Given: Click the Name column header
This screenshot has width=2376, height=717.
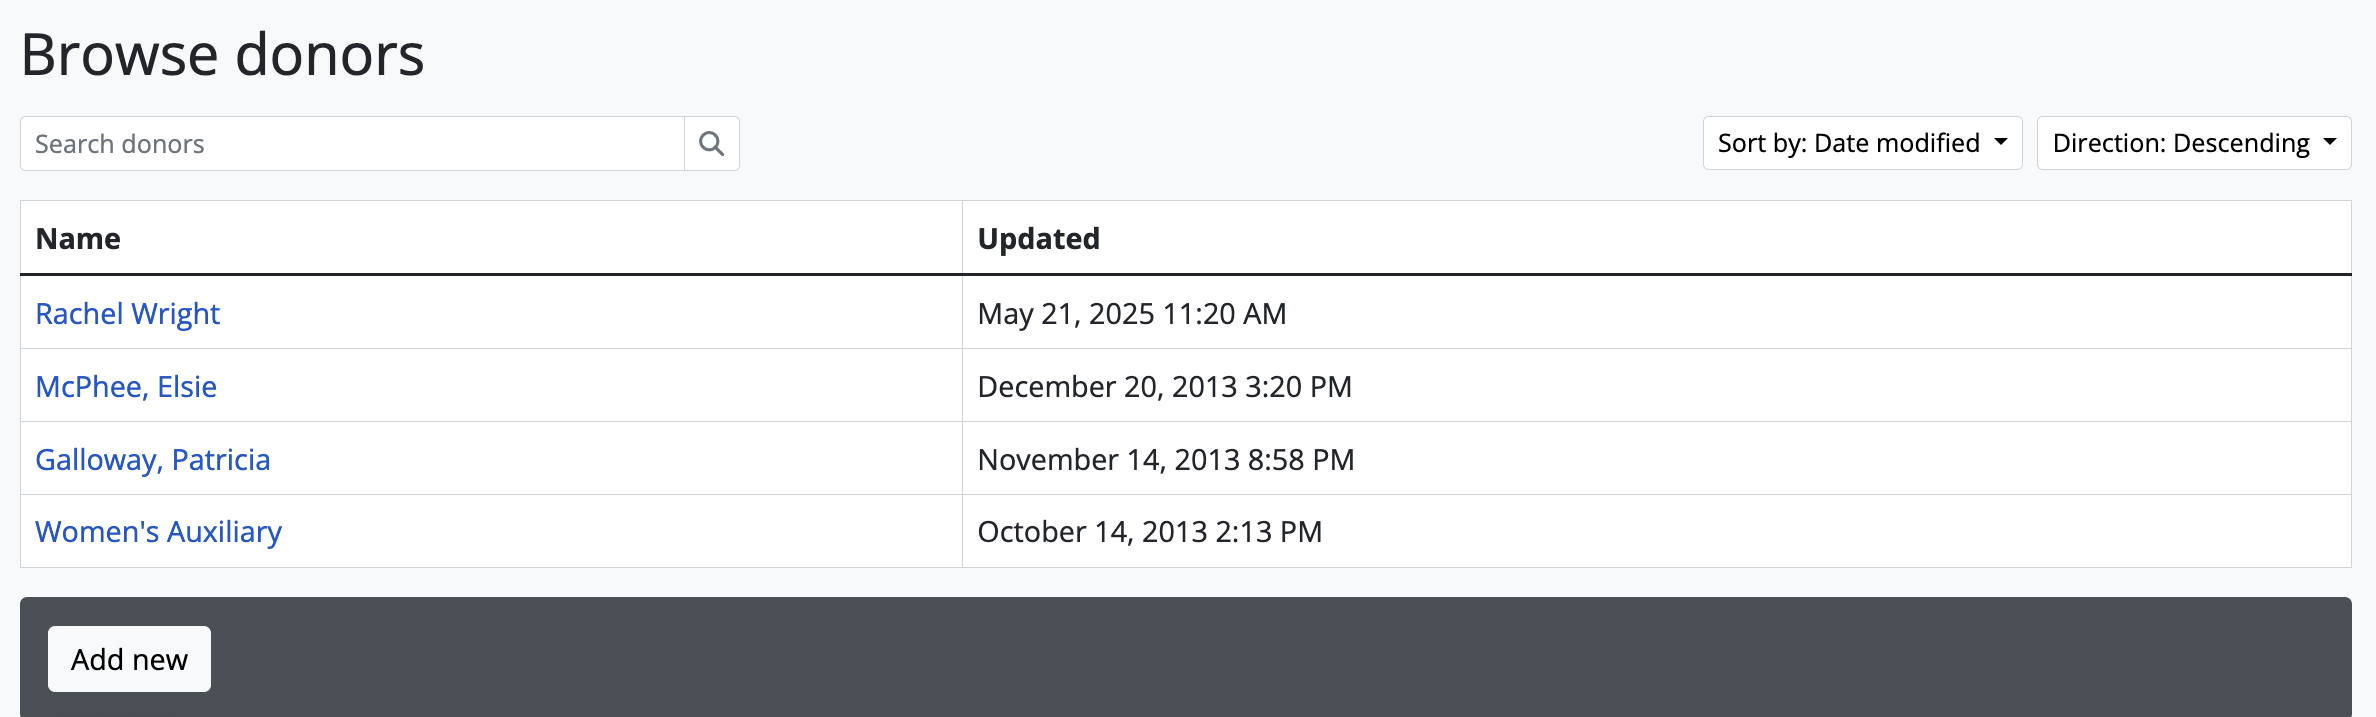Looking at the screenshot, I should 78,239.
